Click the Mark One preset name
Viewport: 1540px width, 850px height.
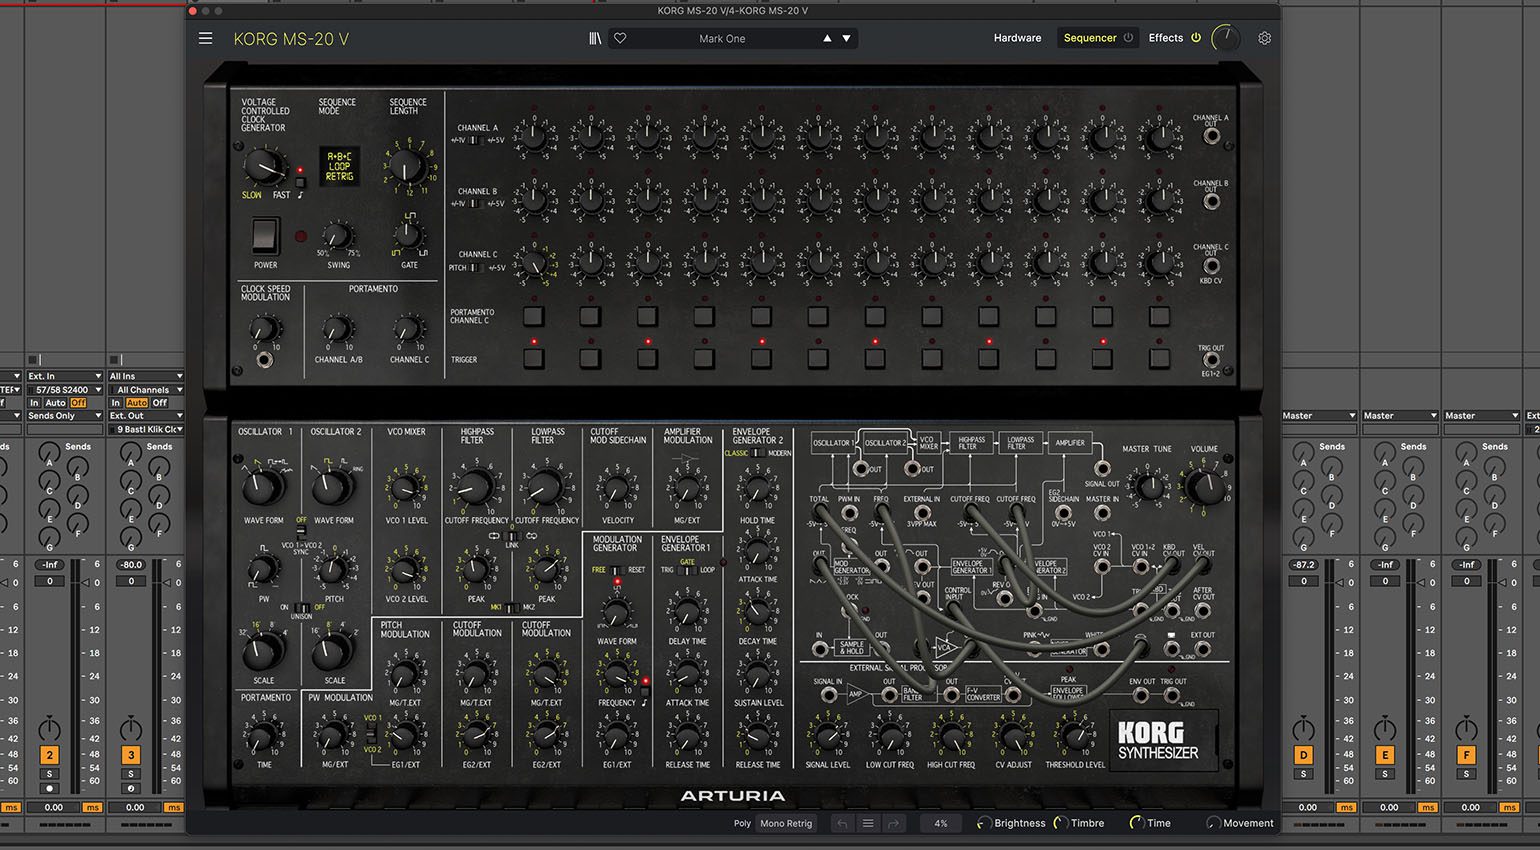pyautogui.click(x=722, y=39)
